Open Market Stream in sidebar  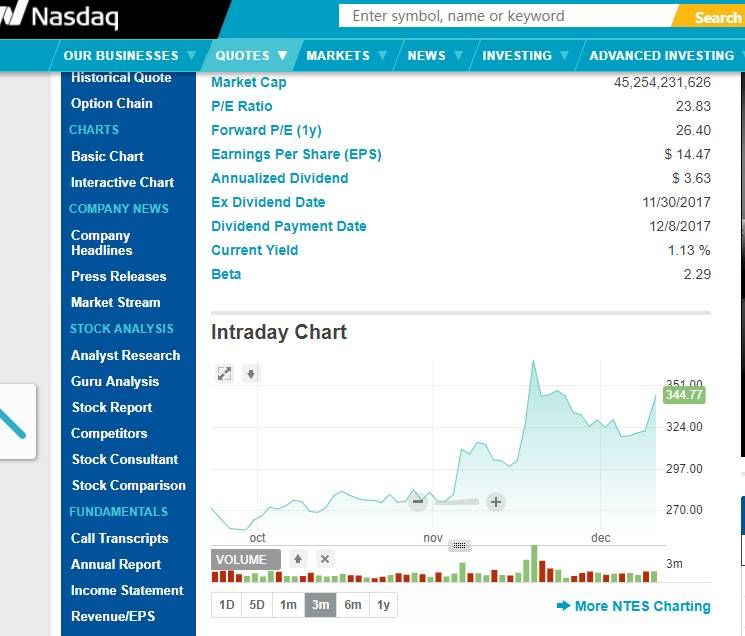click(115, 303)
